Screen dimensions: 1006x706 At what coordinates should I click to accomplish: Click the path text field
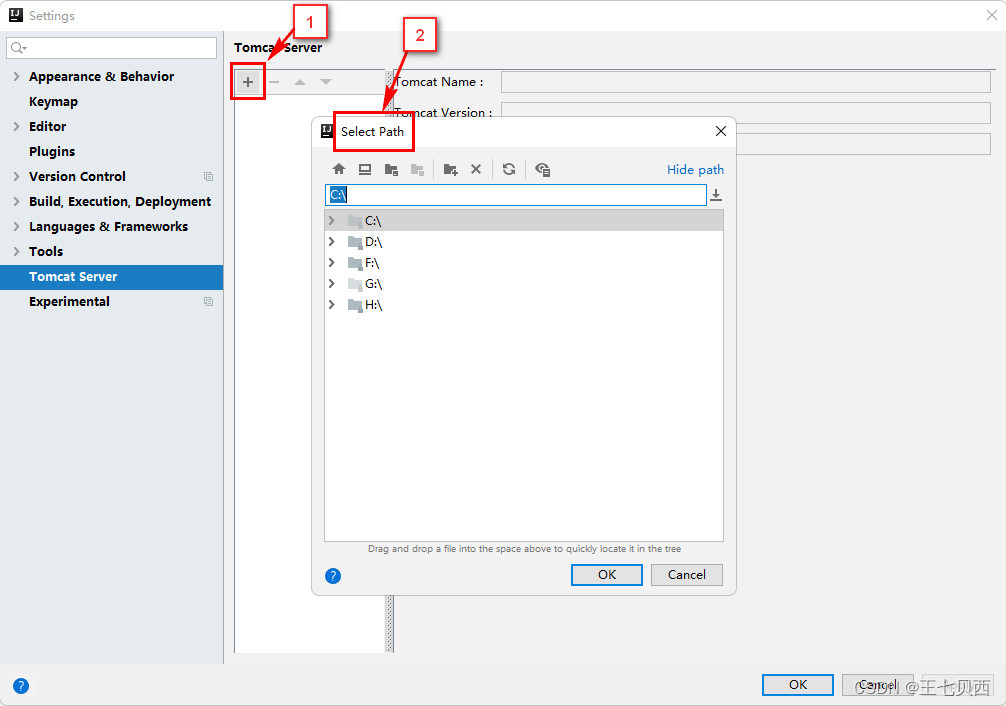516,194
